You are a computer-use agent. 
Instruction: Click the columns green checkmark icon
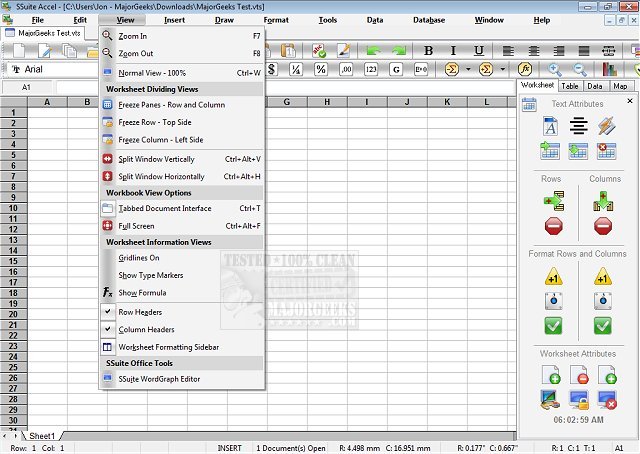[602, 326]
